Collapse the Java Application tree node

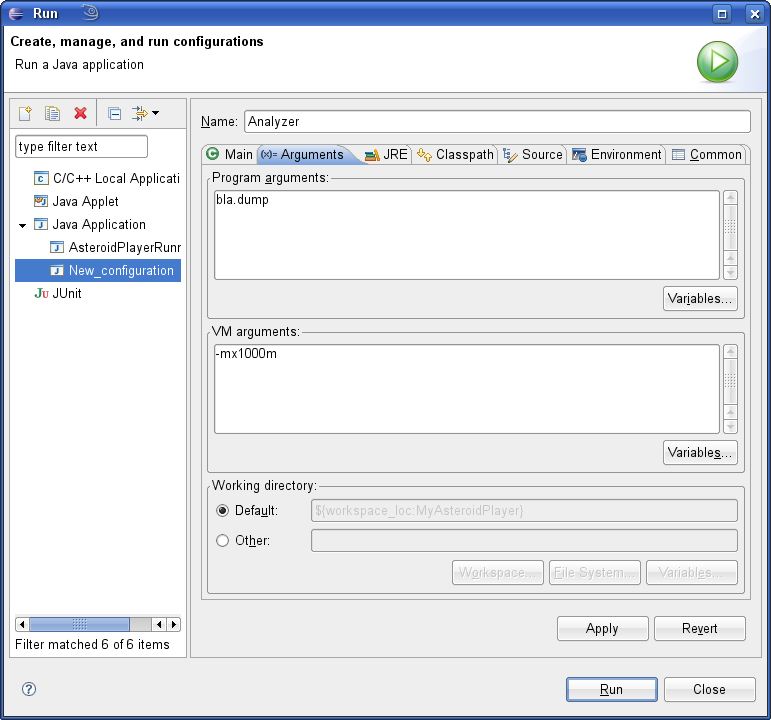click(23, 226)
